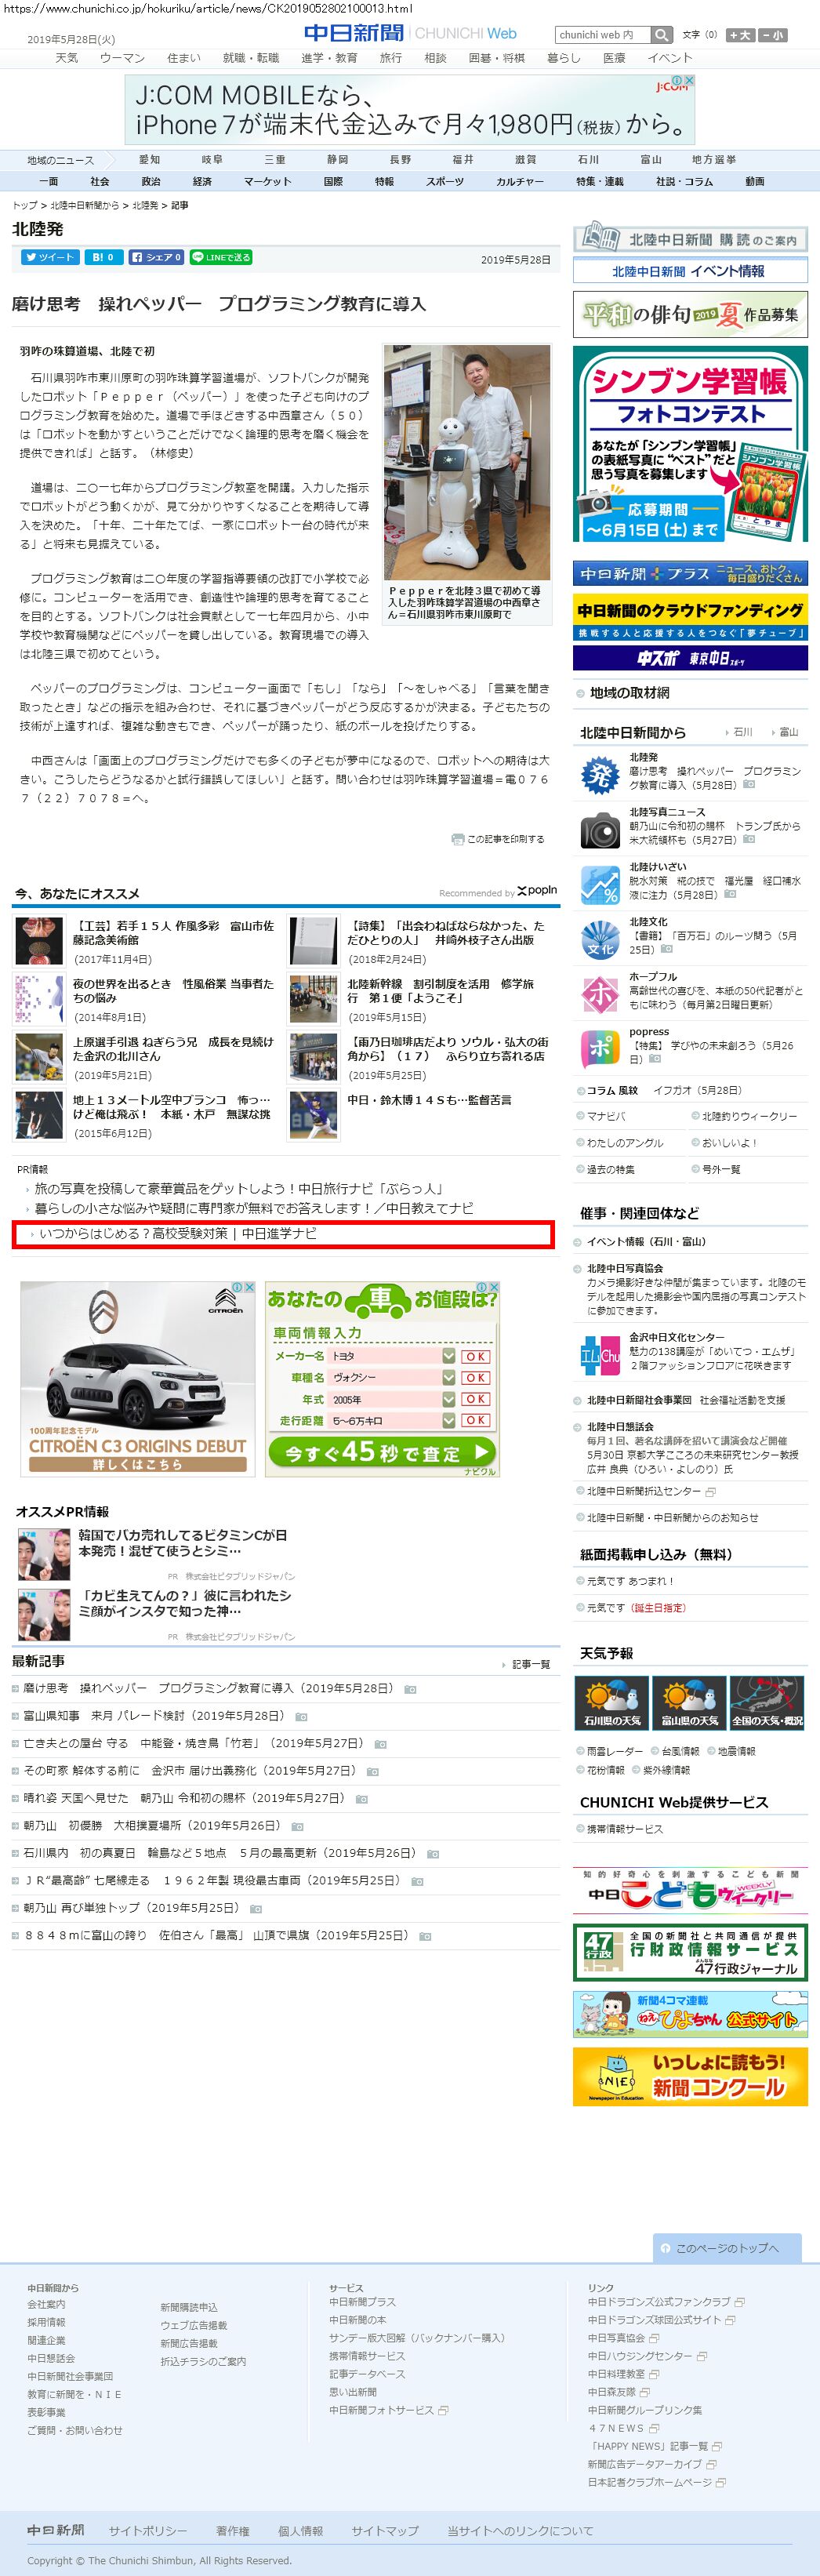Open 石川県の天気 weather thumbnail

(612, 1703)
